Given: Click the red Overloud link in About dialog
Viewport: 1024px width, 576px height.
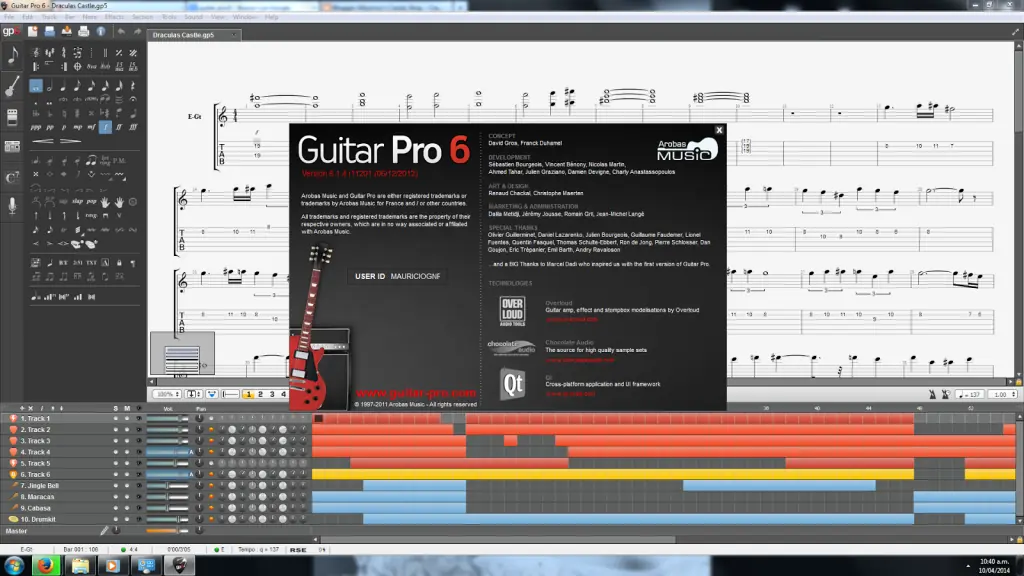Looking at the screenshot, I should click(571, 319).
